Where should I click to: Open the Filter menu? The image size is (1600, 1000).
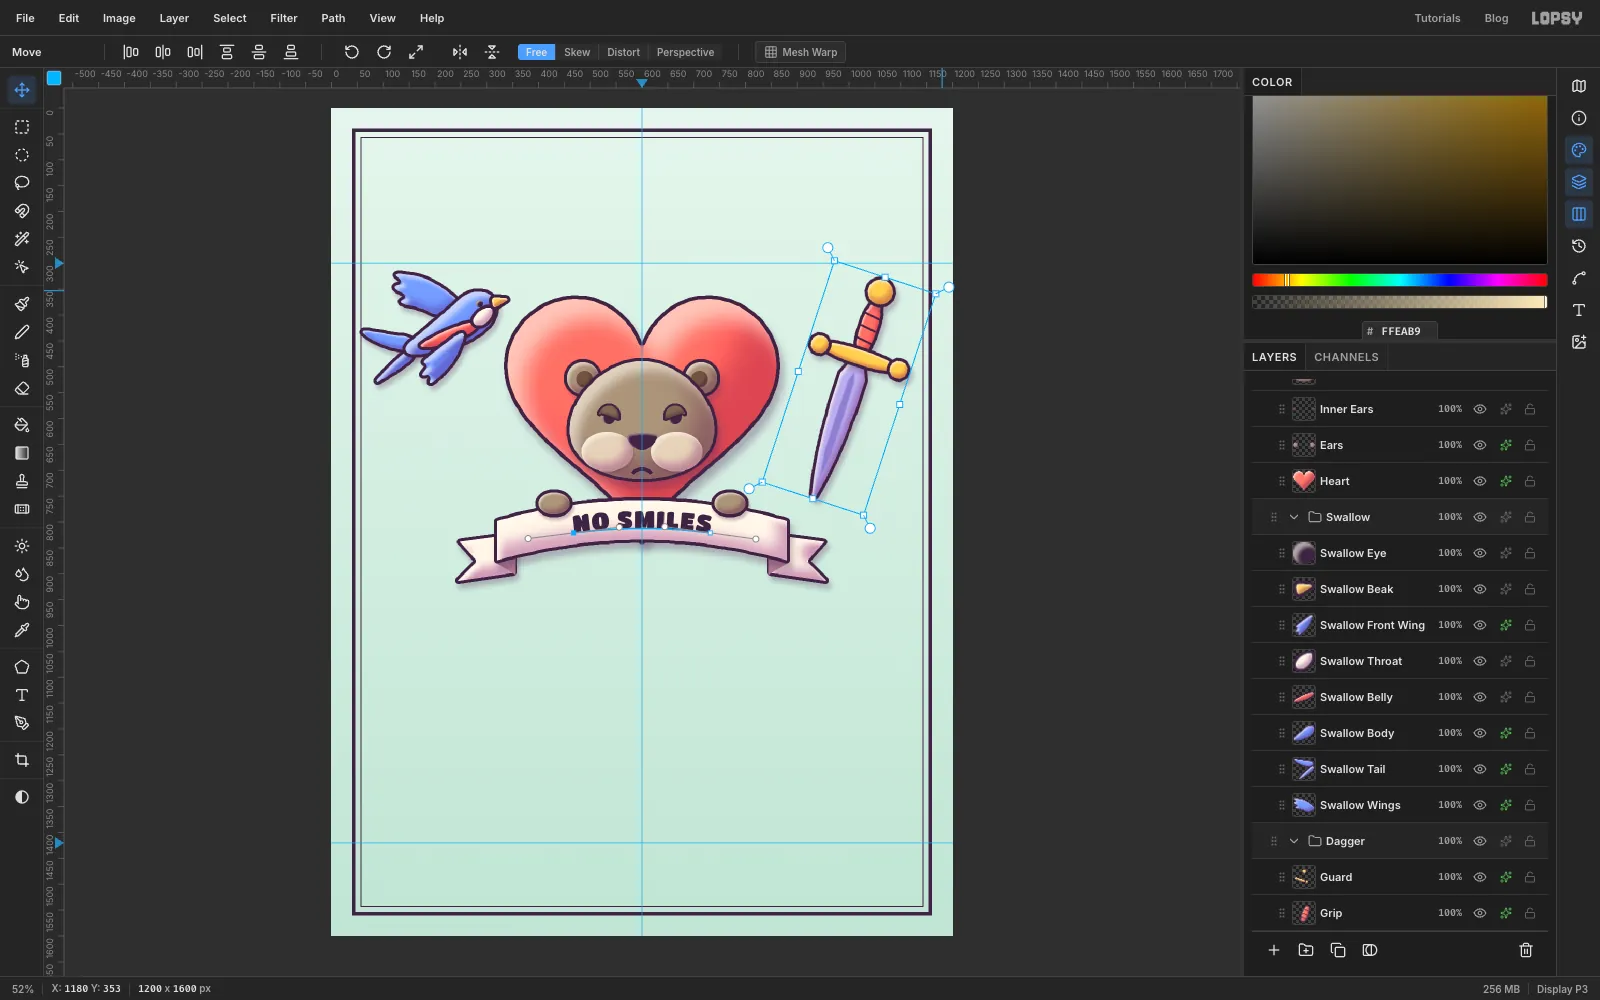pos(284,18)
